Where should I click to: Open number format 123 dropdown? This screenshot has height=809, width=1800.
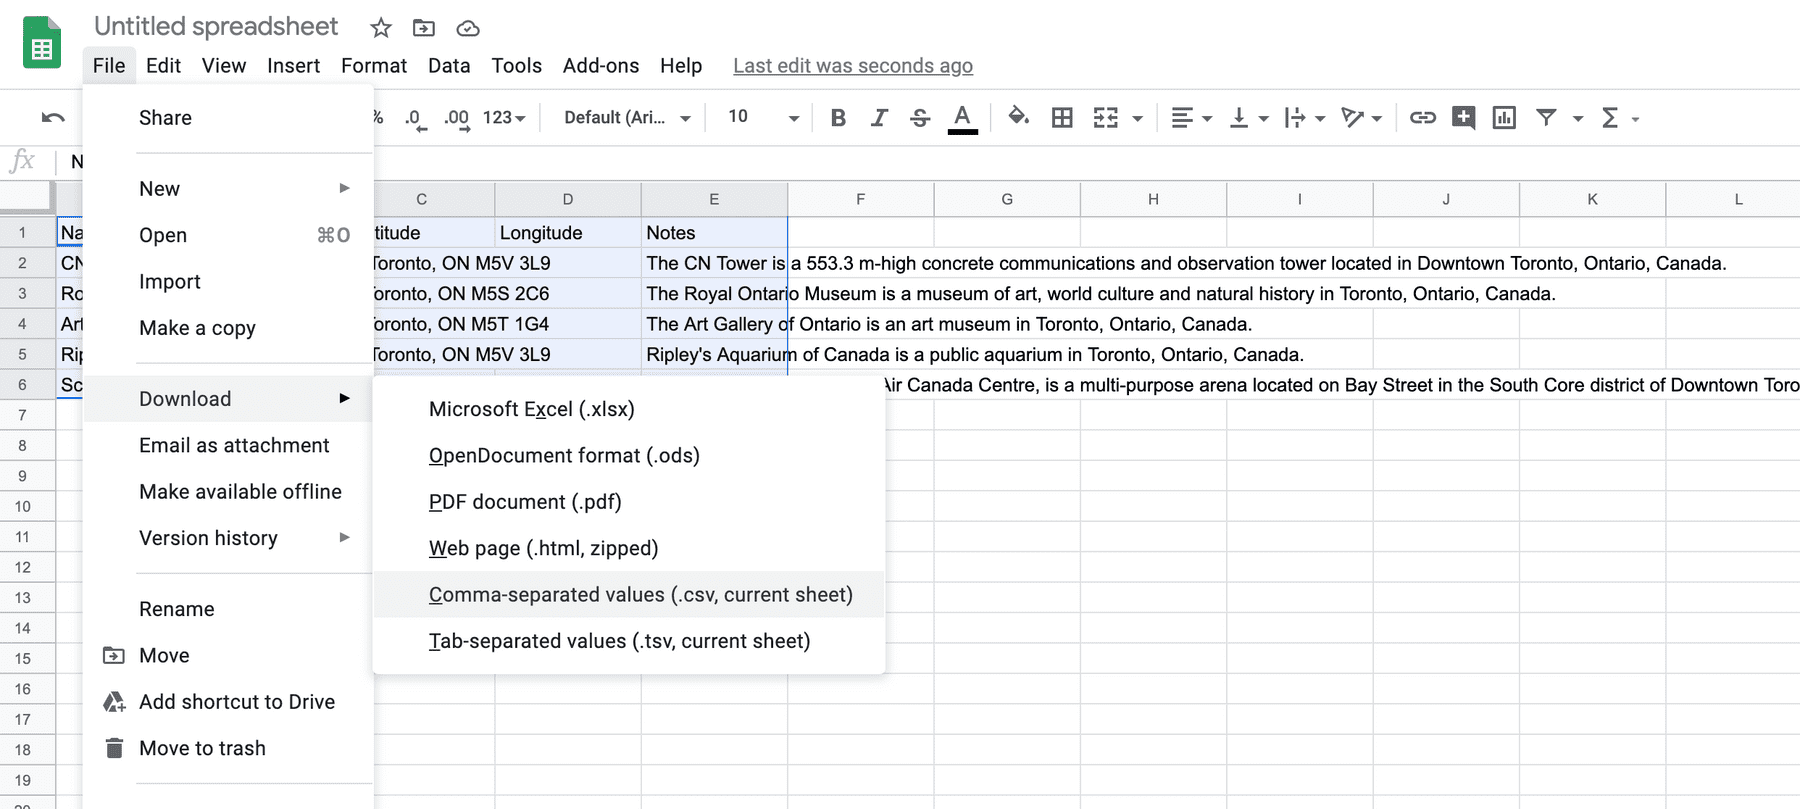pos(504,118)
